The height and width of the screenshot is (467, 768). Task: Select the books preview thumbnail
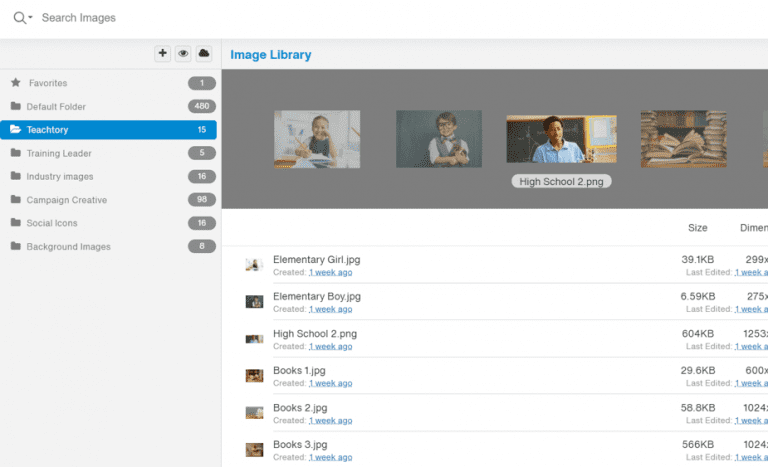[x=683, y=139]
